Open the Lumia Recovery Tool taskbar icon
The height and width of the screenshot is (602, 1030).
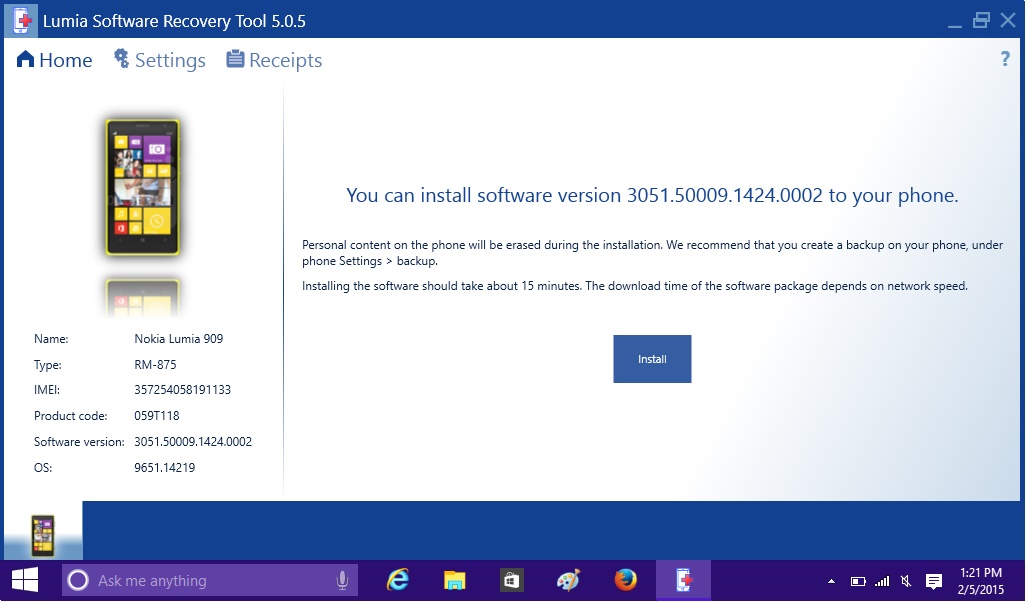(684, 580)
